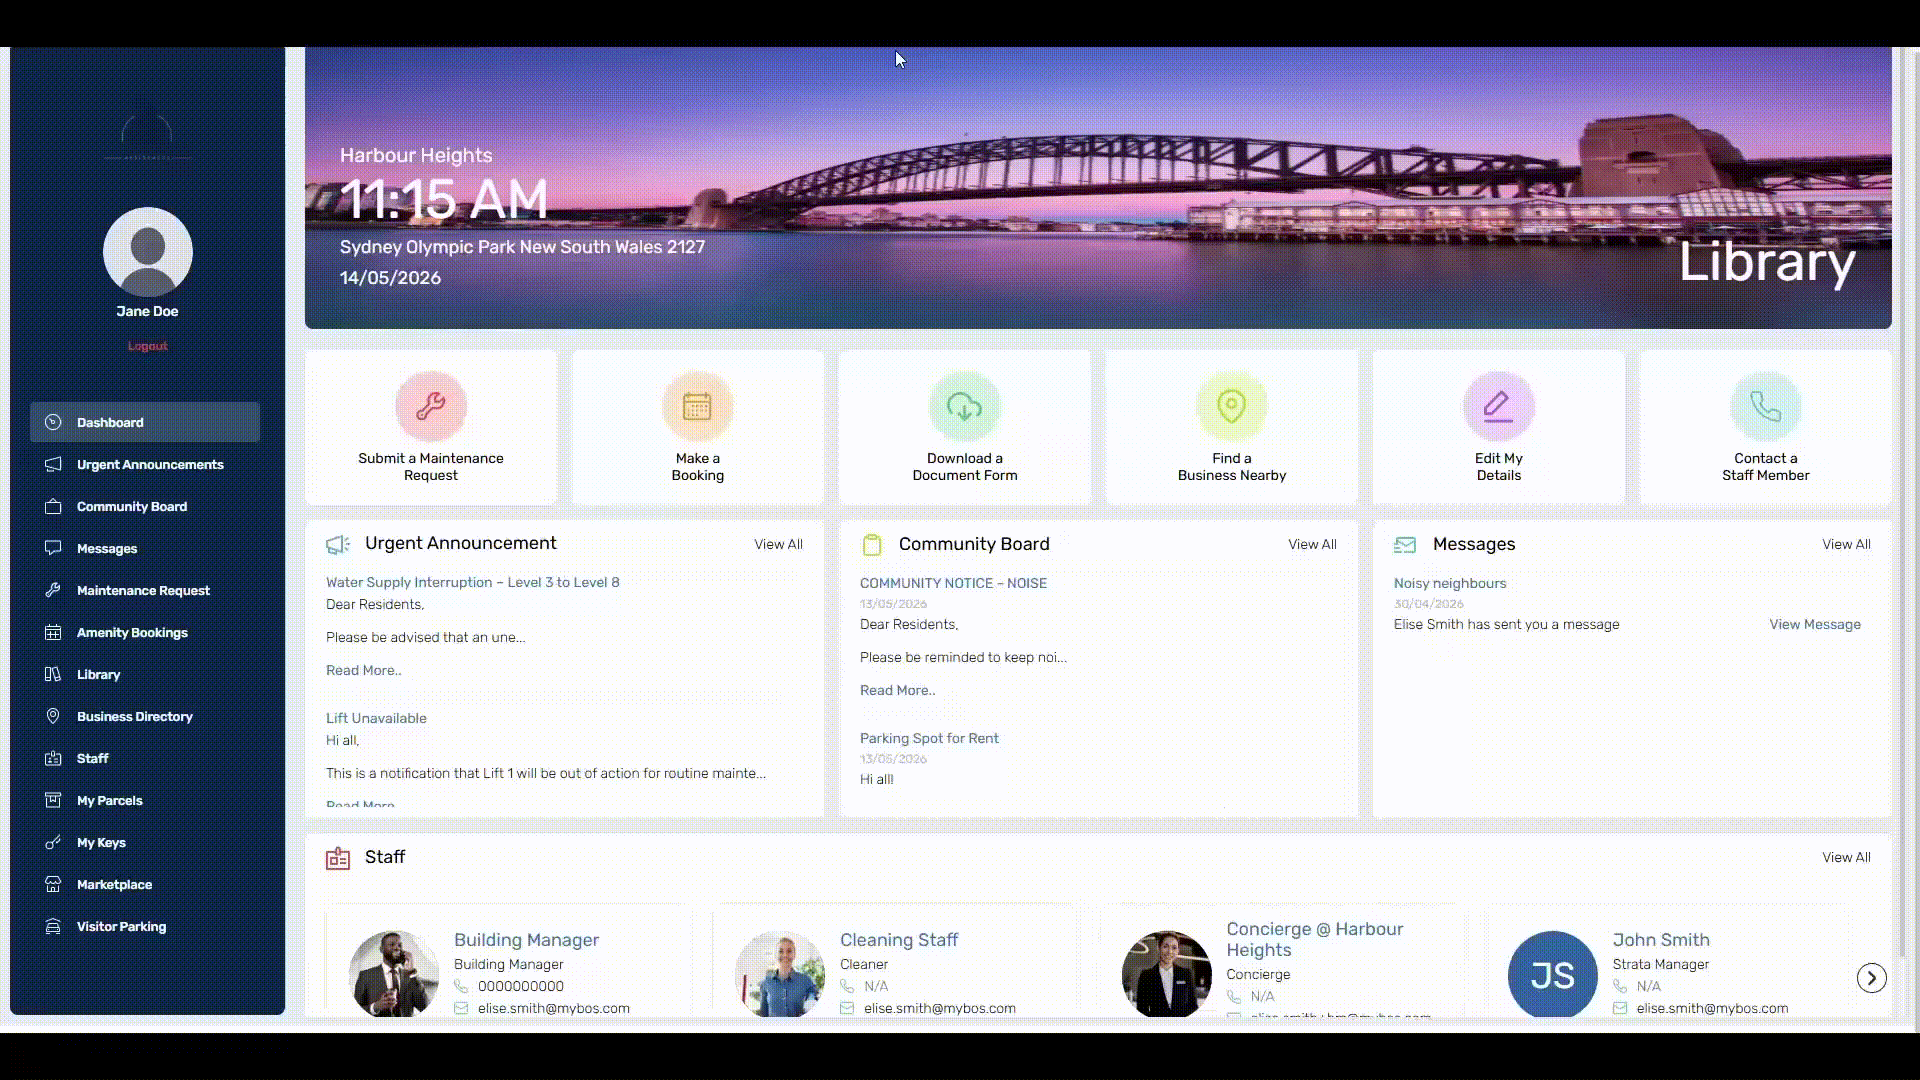Viewport: 1920px width, 1080px height.
Task: Click the Download a Document Form cloud icon
Action: pos(964,406)
